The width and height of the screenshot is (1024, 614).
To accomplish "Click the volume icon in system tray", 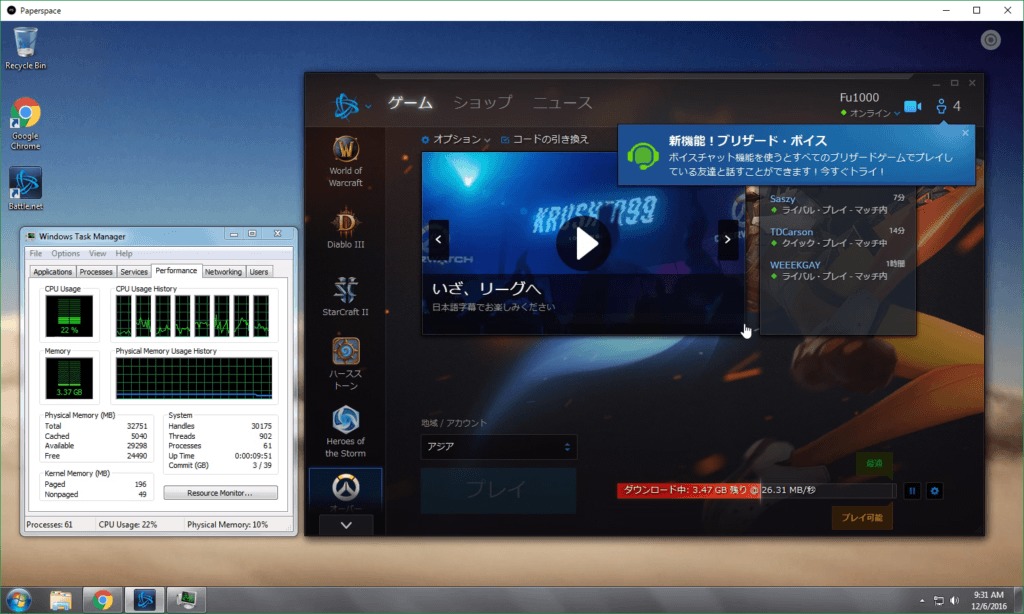I will click(x=955, y=600).
